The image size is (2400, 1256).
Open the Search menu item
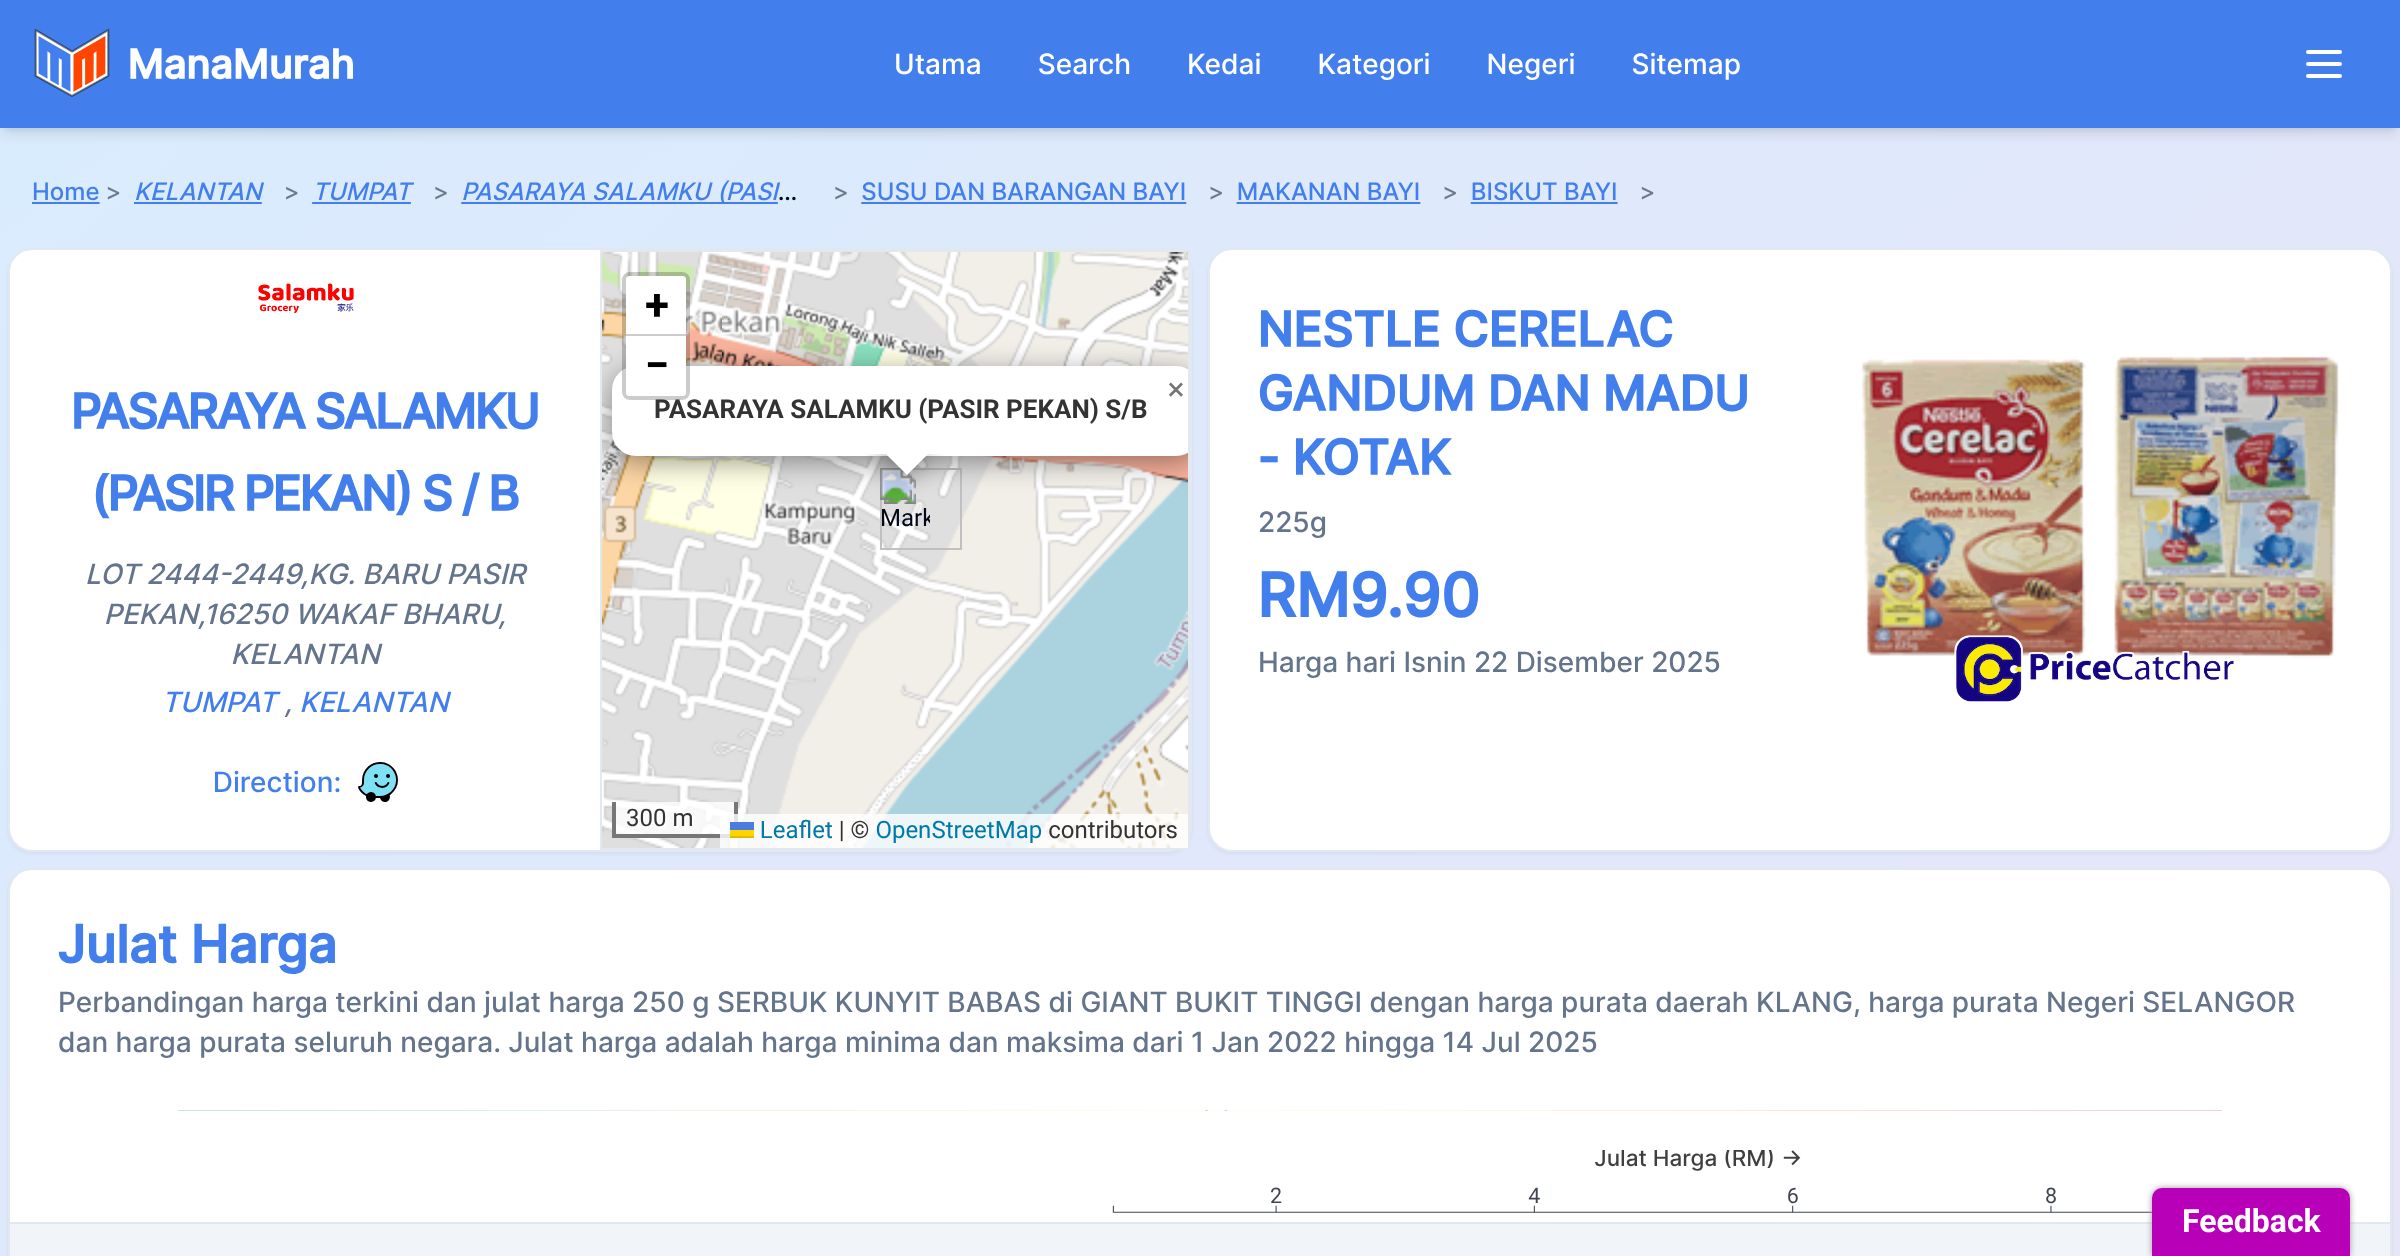1083,64
